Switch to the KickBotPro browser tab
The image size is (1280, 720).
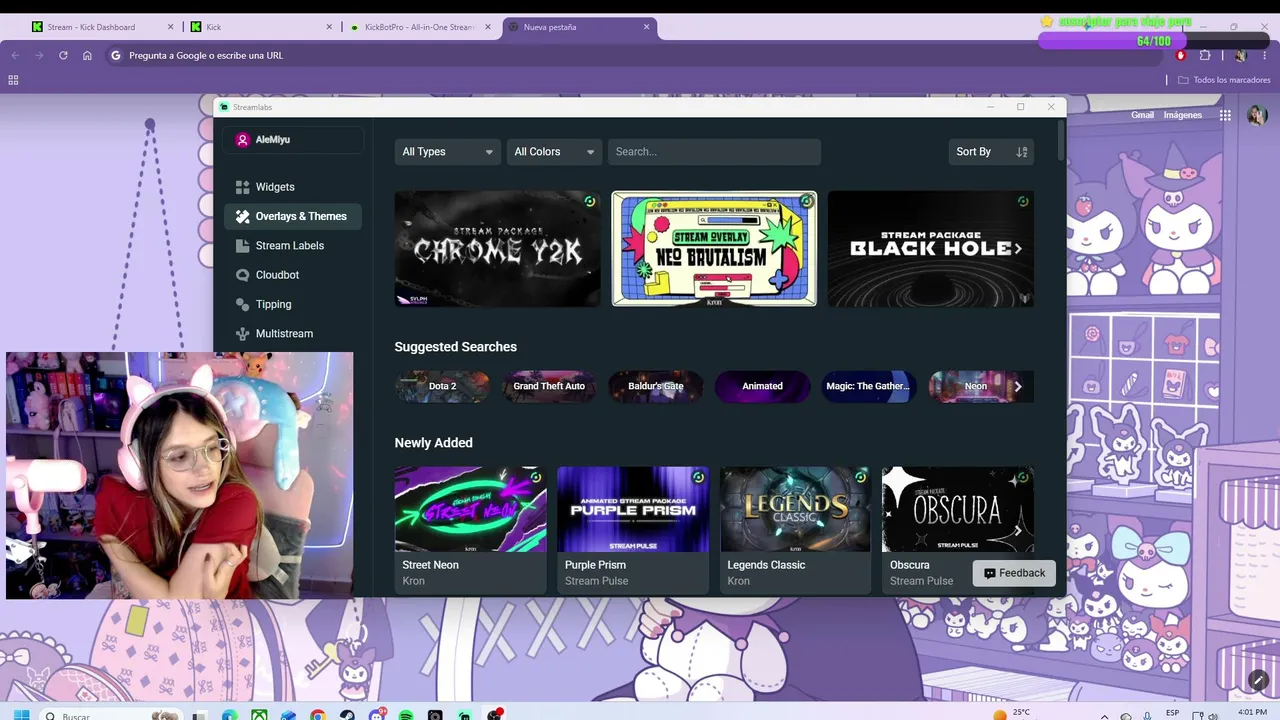pyautogui.click(x=420, y=27)
